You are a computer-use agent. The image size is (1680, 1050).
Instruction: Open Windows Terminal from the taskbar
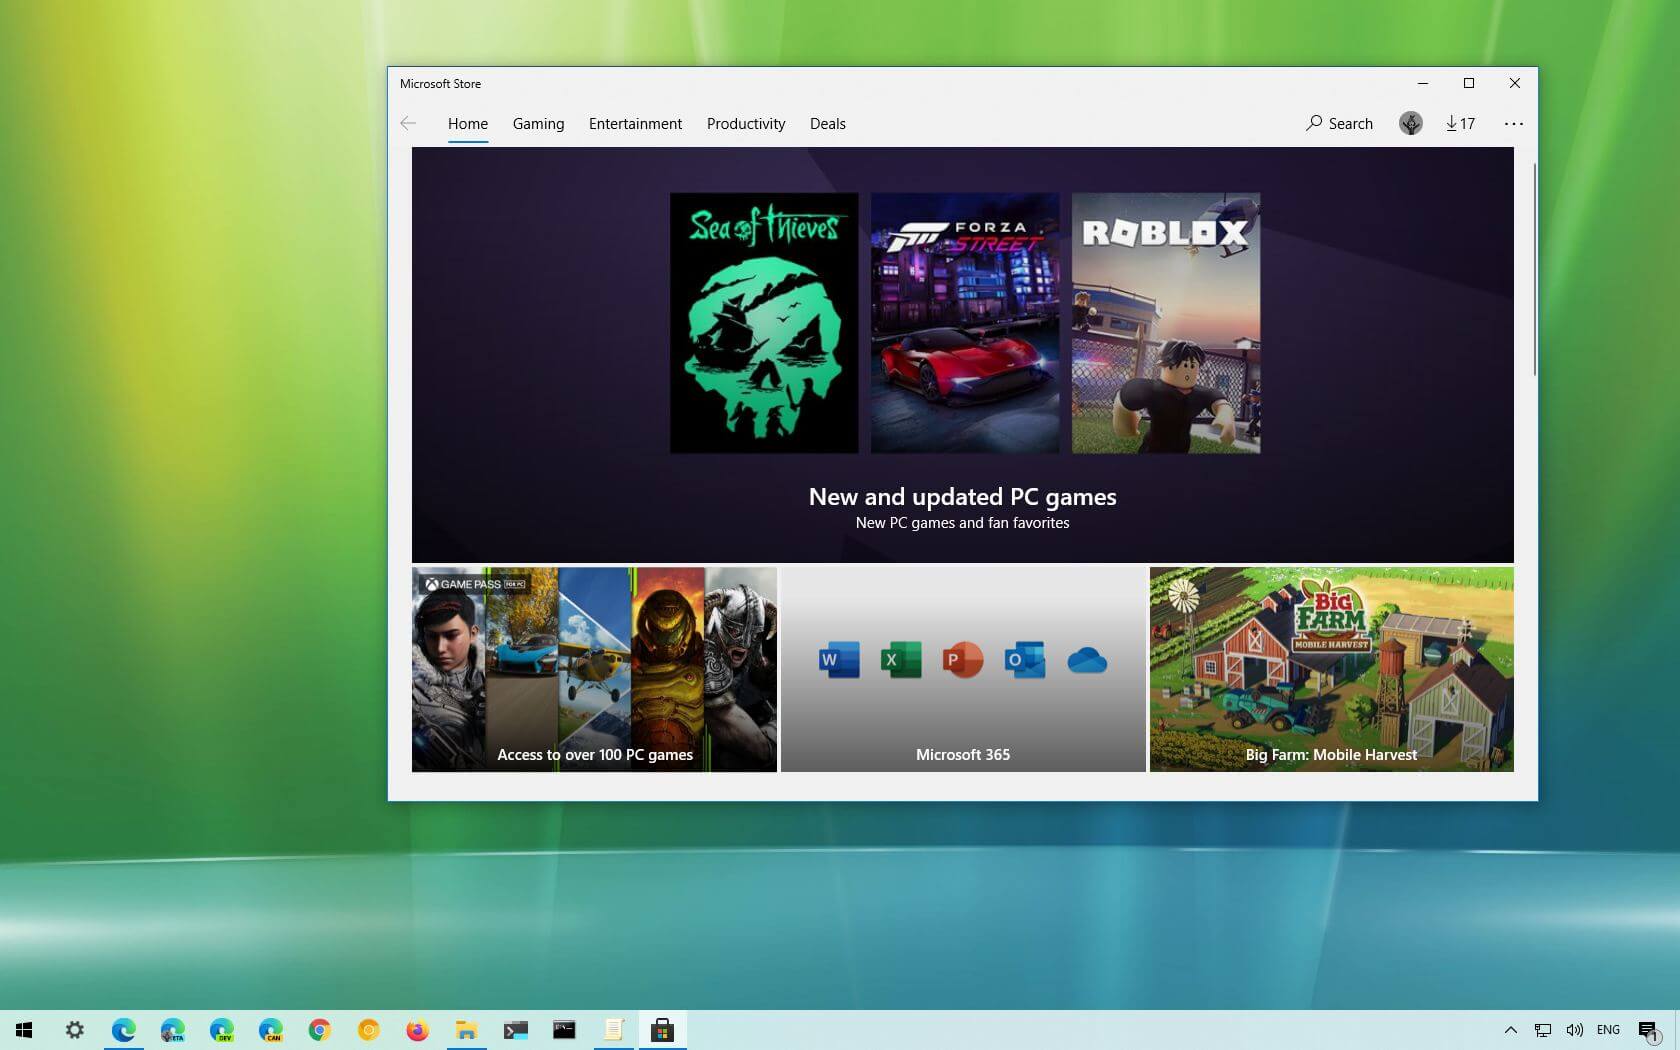click(x=515, y=1030)
